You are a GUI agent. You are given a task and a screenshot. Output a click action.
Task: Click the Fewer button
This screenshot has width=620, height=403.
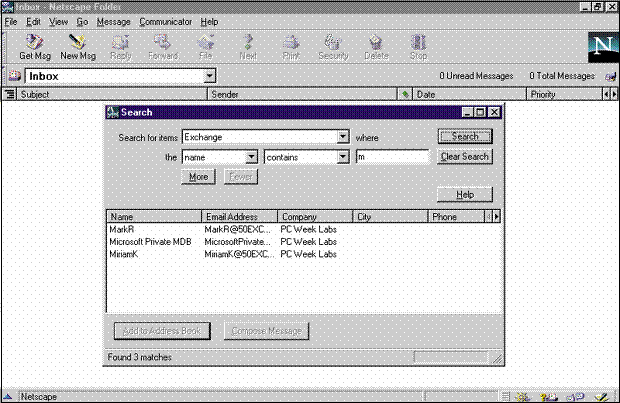coord(241,177)
